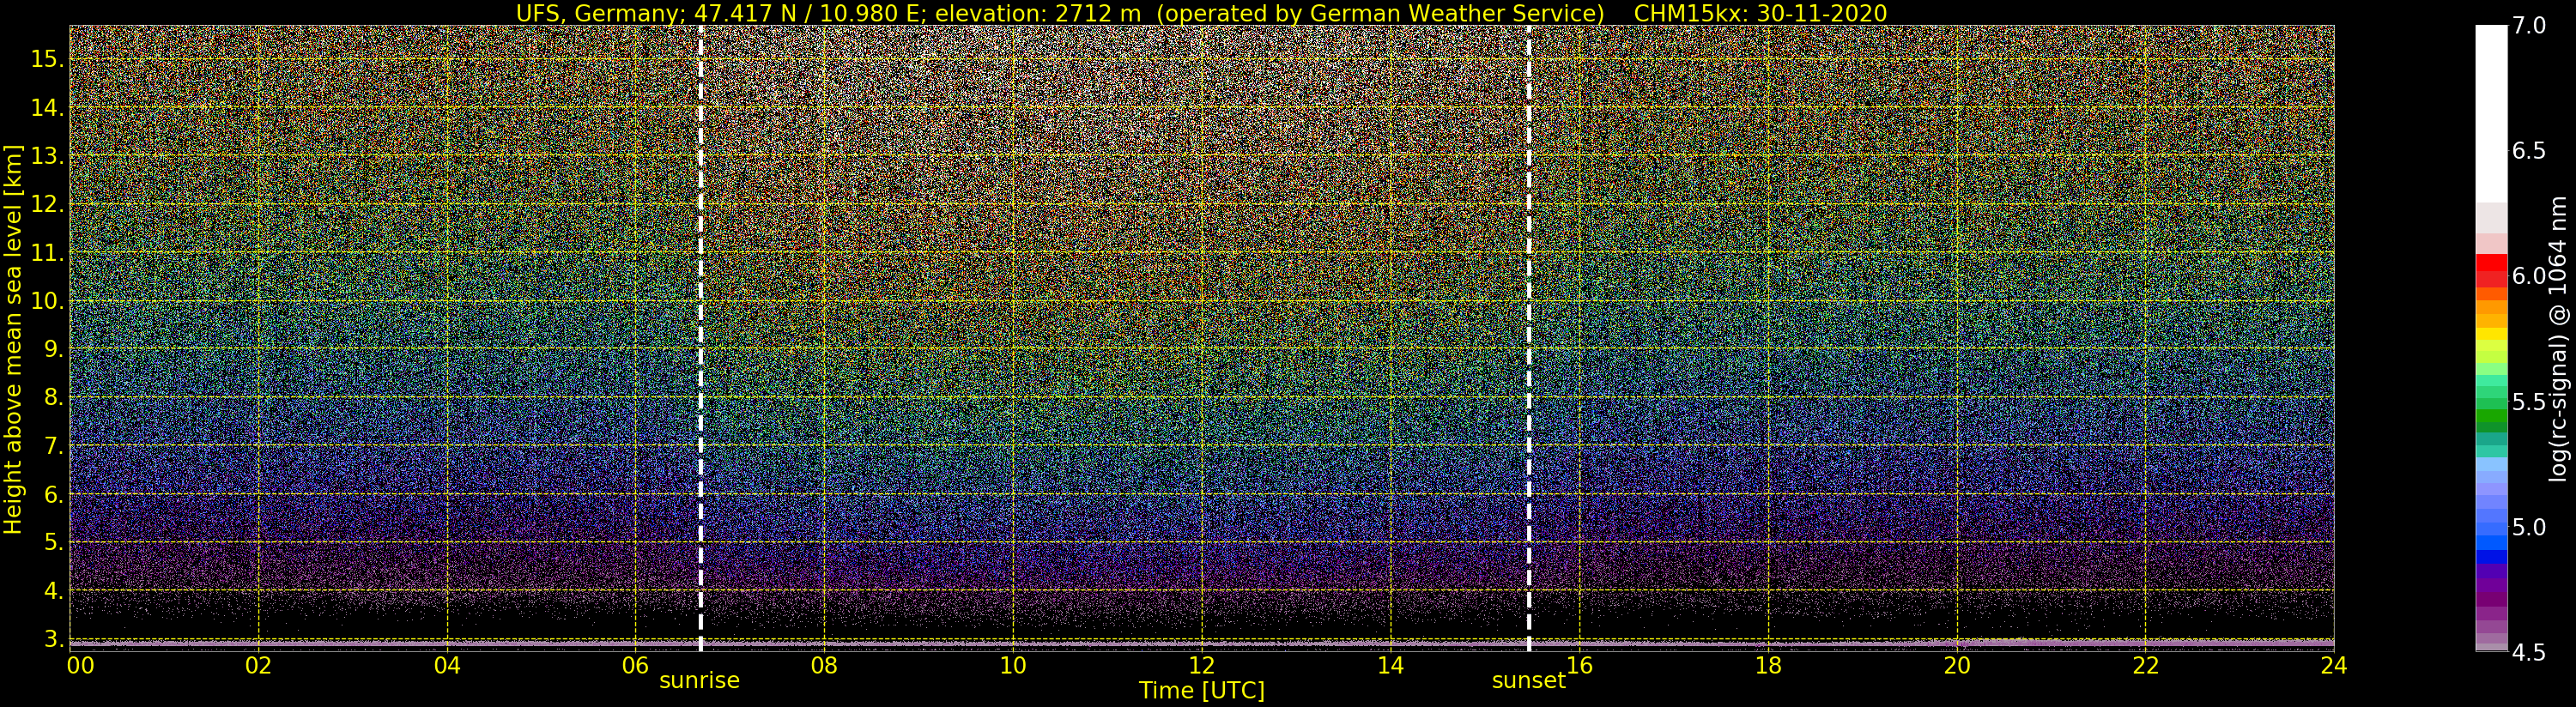The height and width of the screenshot is (707, 2576).
Task: Click the '6.0' colorbar tick value
Action: (2529, 276)
